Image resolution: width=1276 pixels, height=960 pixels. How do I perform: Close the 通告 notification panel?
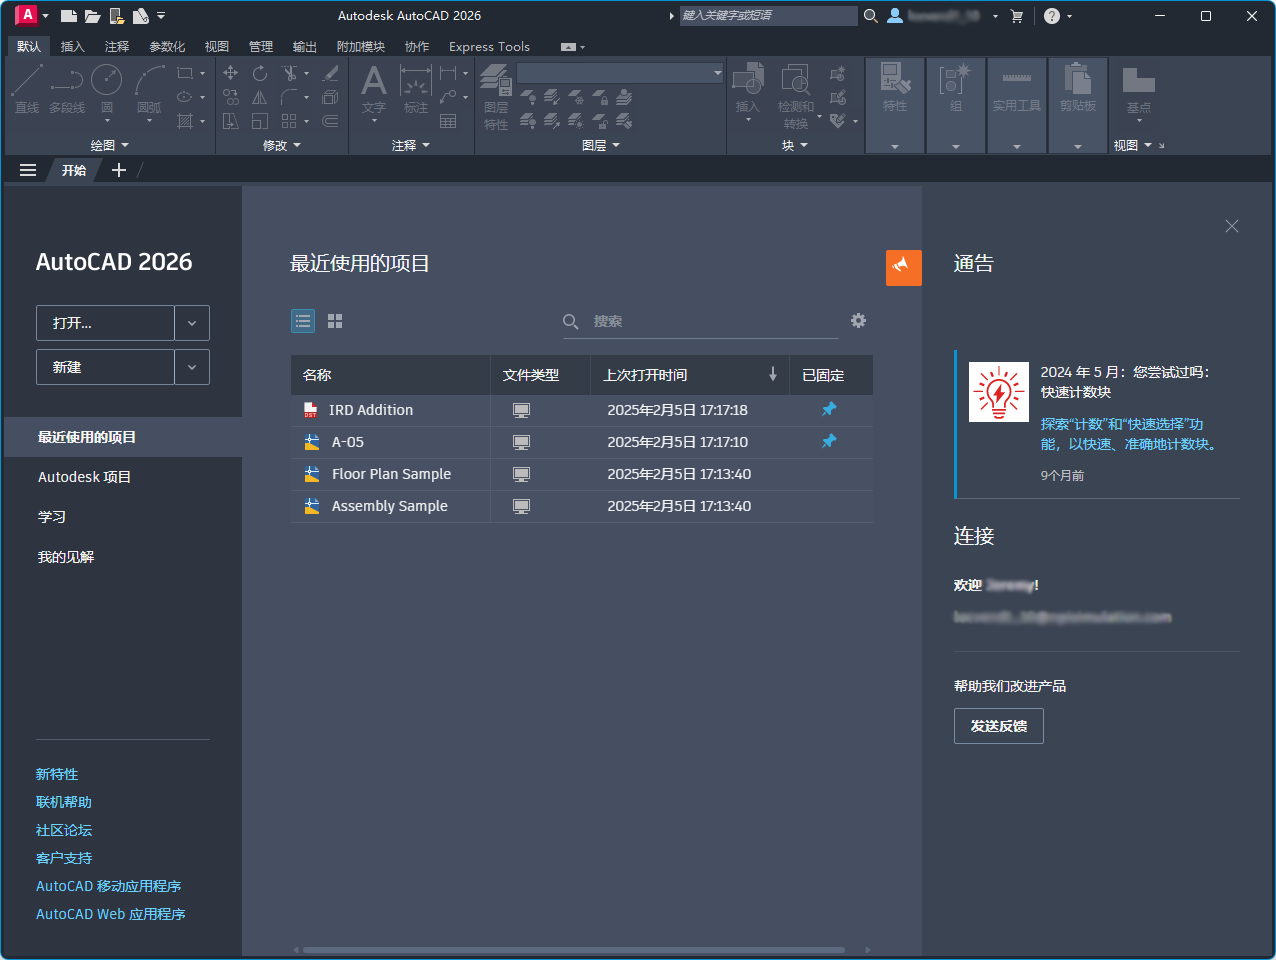[x=1232, y=226]
